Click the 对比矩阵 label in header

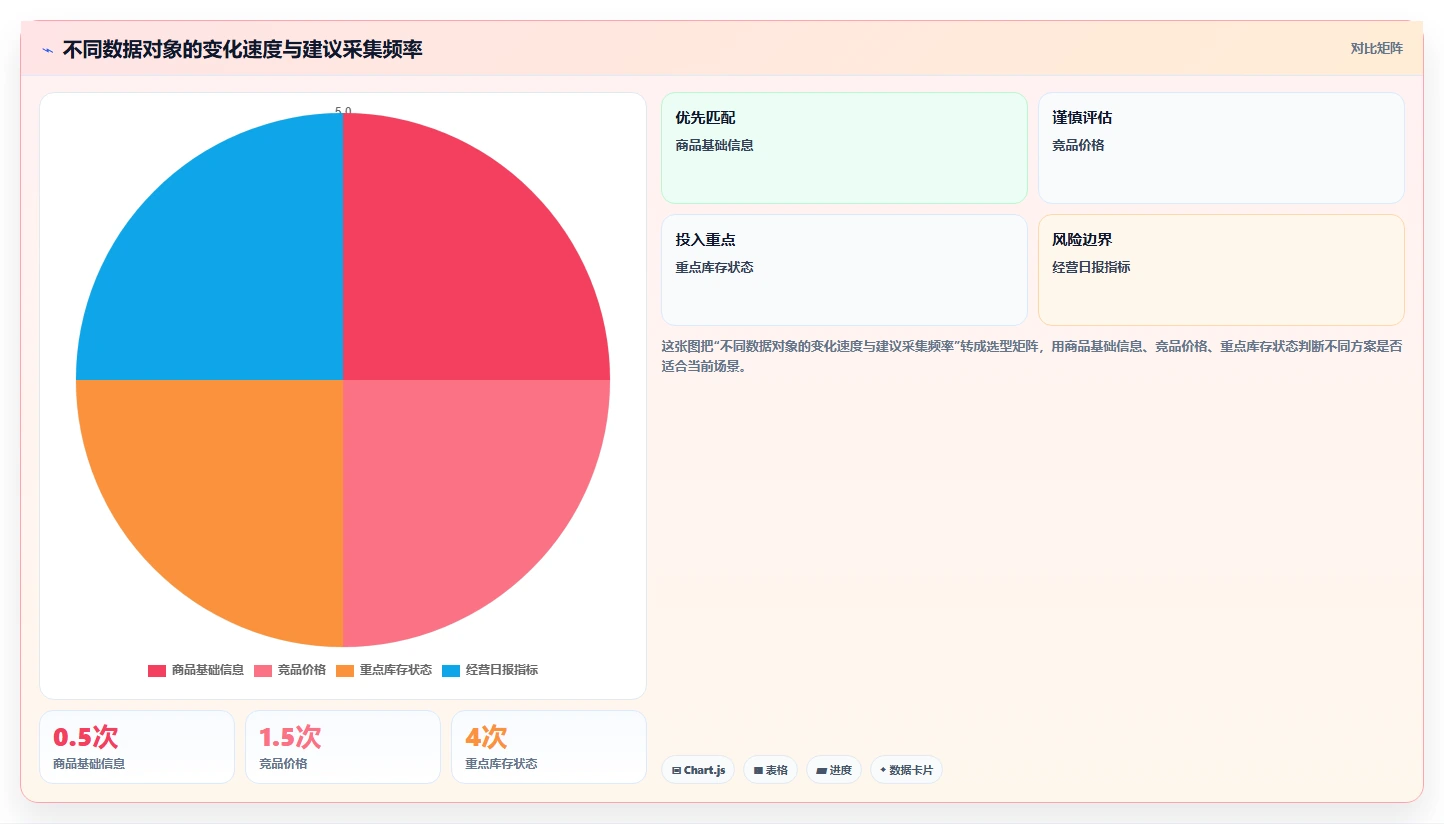click(1376, 48)
